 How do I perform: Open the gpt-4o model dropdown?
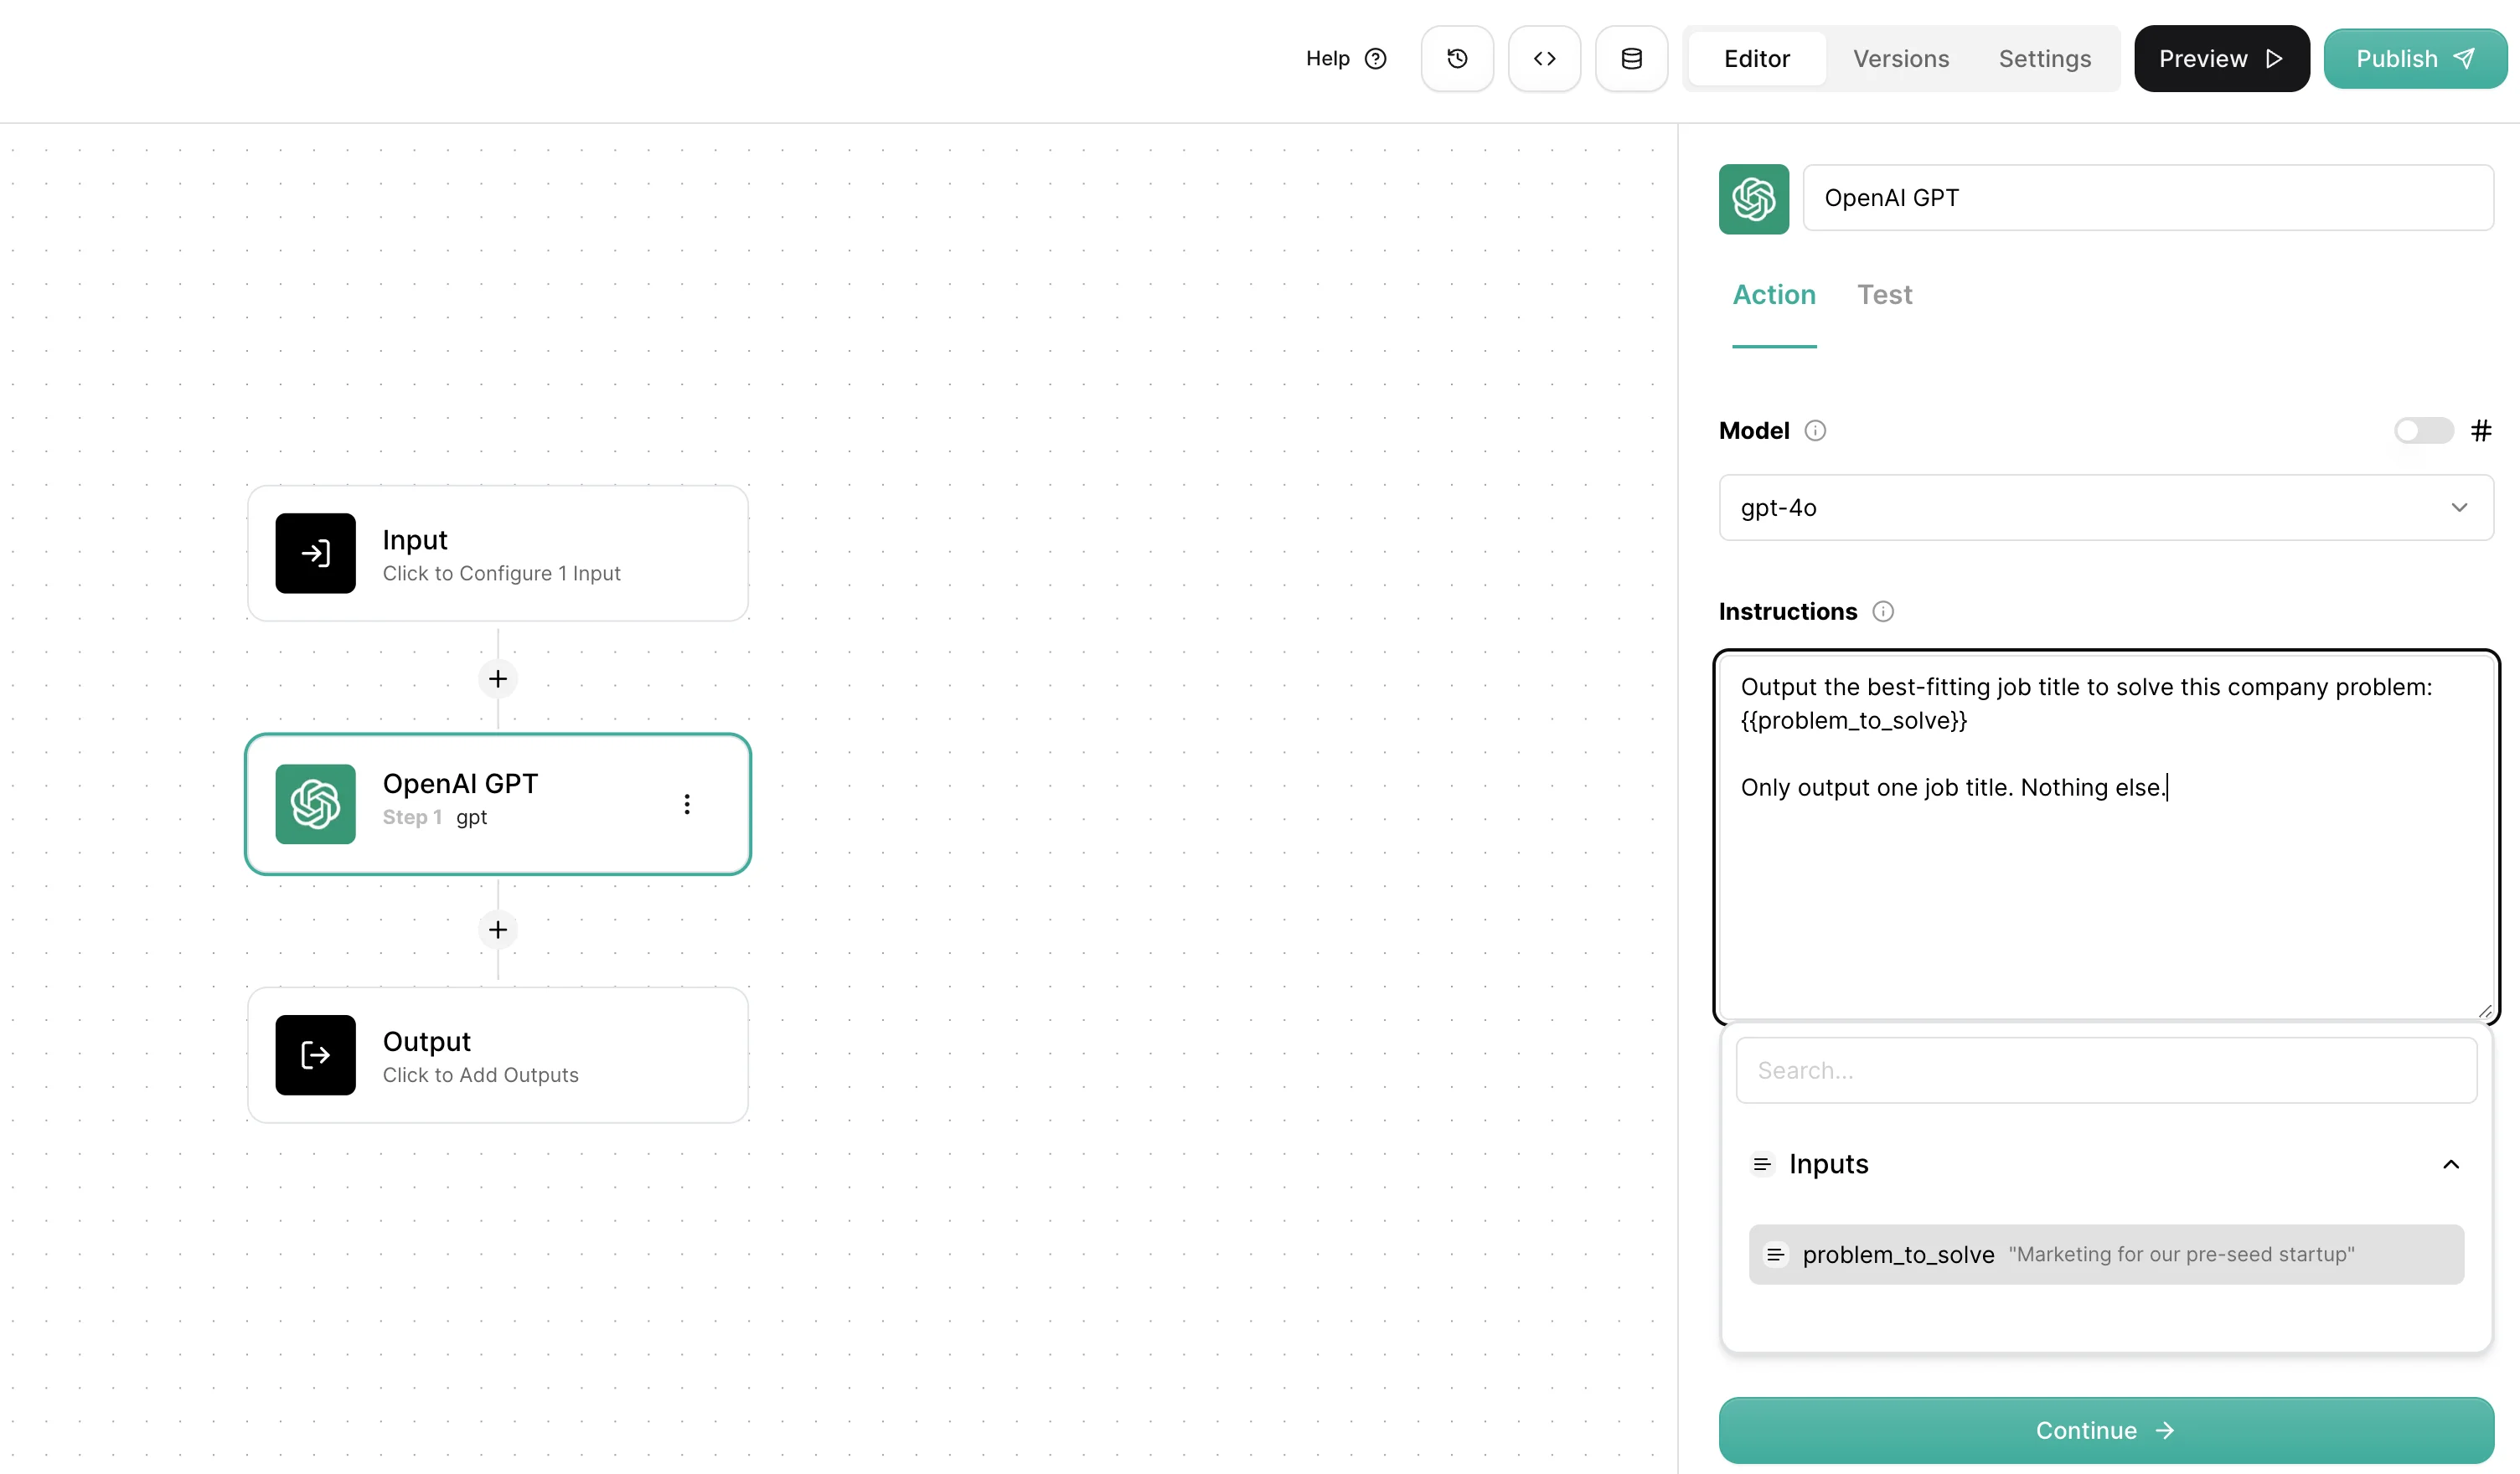click(x=2106, y=508)
